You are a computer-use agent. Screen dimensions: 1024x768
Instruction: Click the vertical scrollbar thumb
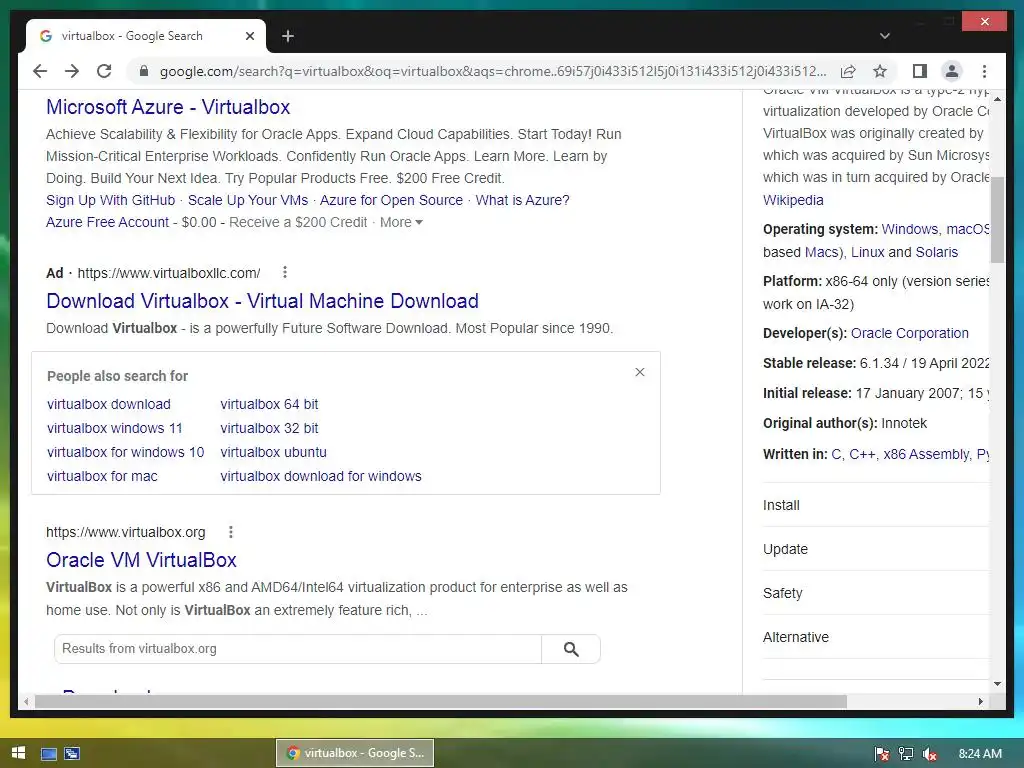coord(997,219)
